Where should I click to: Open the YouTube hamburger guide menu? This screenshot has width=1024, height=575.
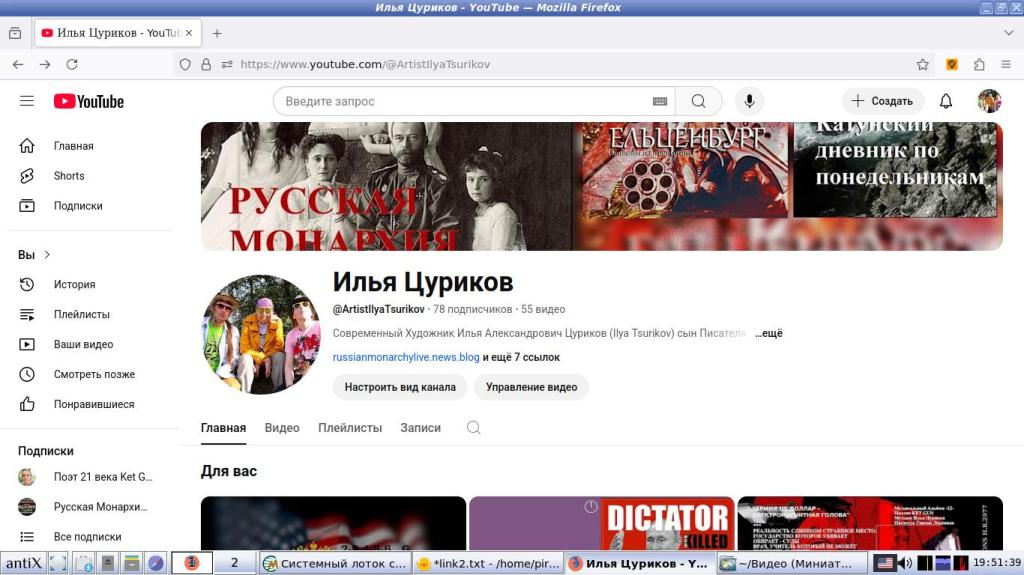click(x=27, y=101)
